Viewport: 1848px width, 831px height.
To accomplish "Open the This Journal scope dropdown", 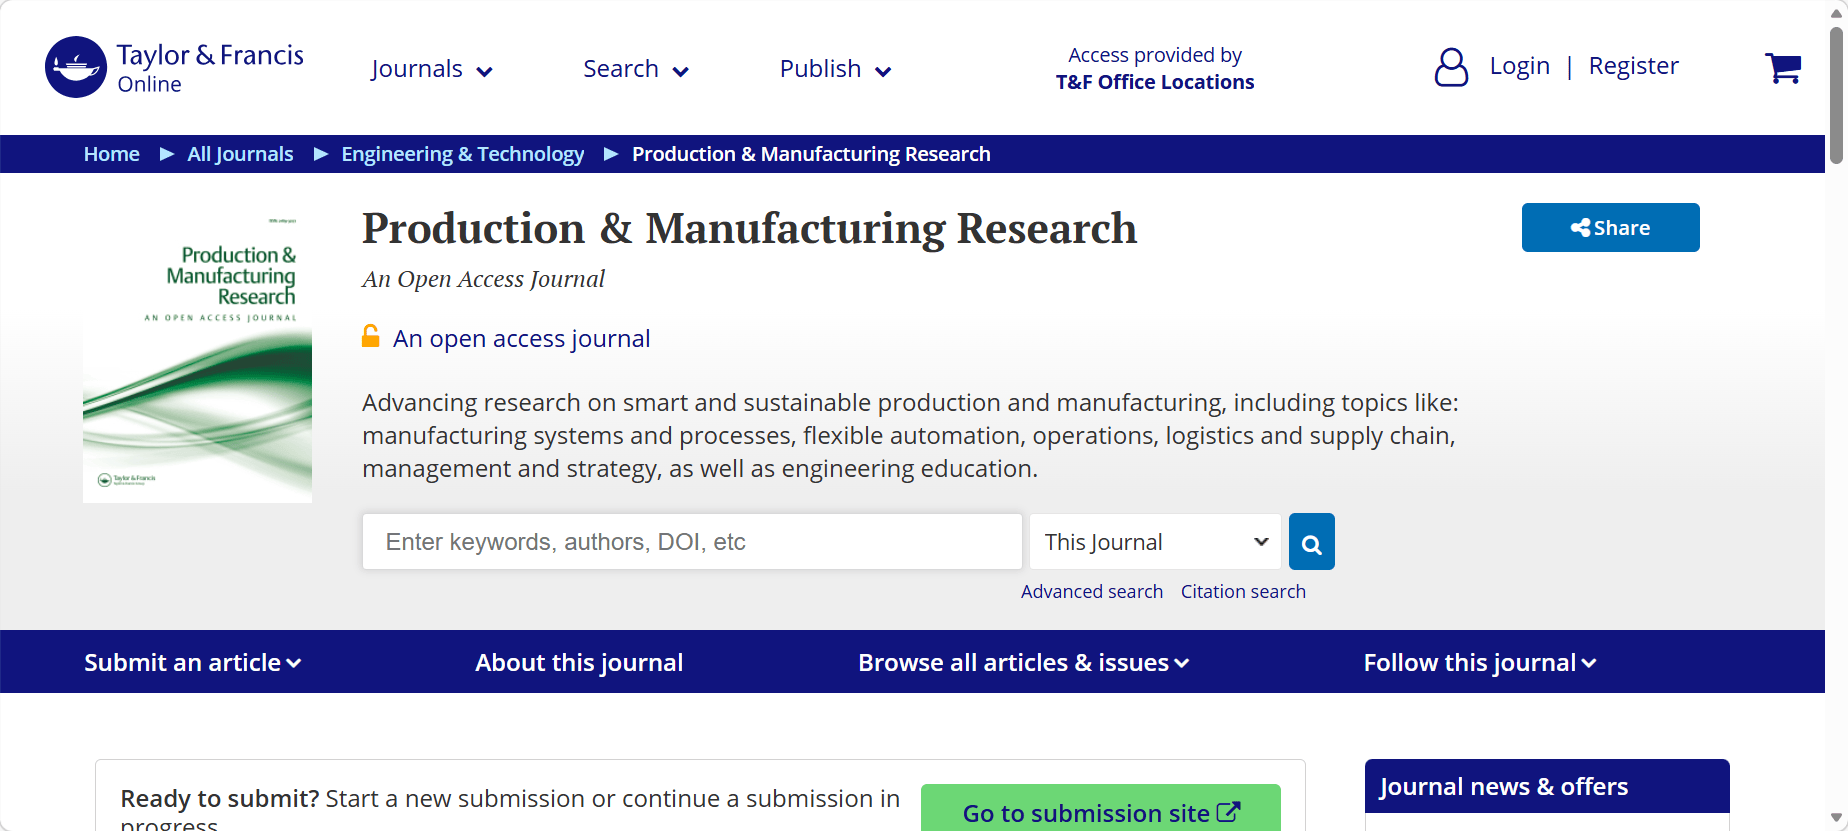I will click(x=1155, y=542).
